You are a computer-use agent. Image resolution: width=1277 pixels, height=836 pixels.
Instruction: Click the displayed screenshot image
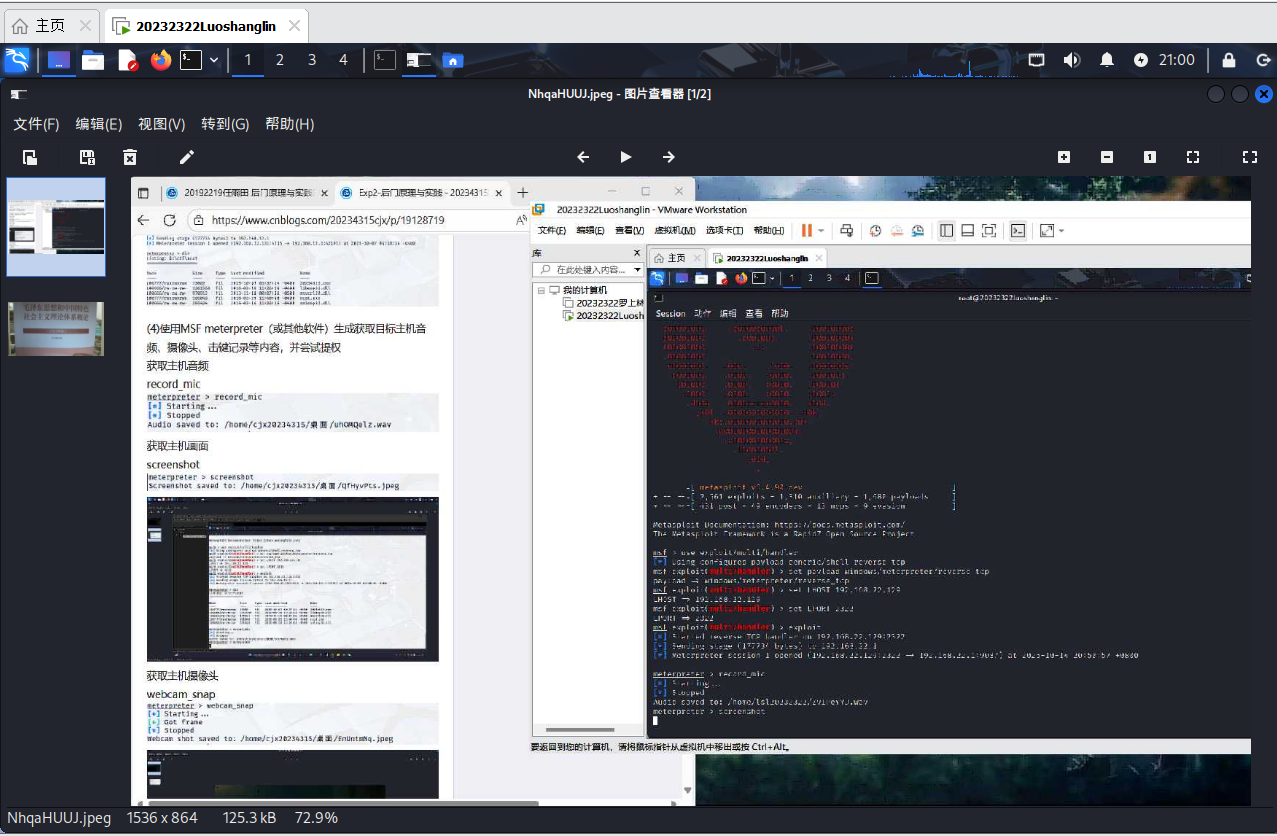point(691,491)
